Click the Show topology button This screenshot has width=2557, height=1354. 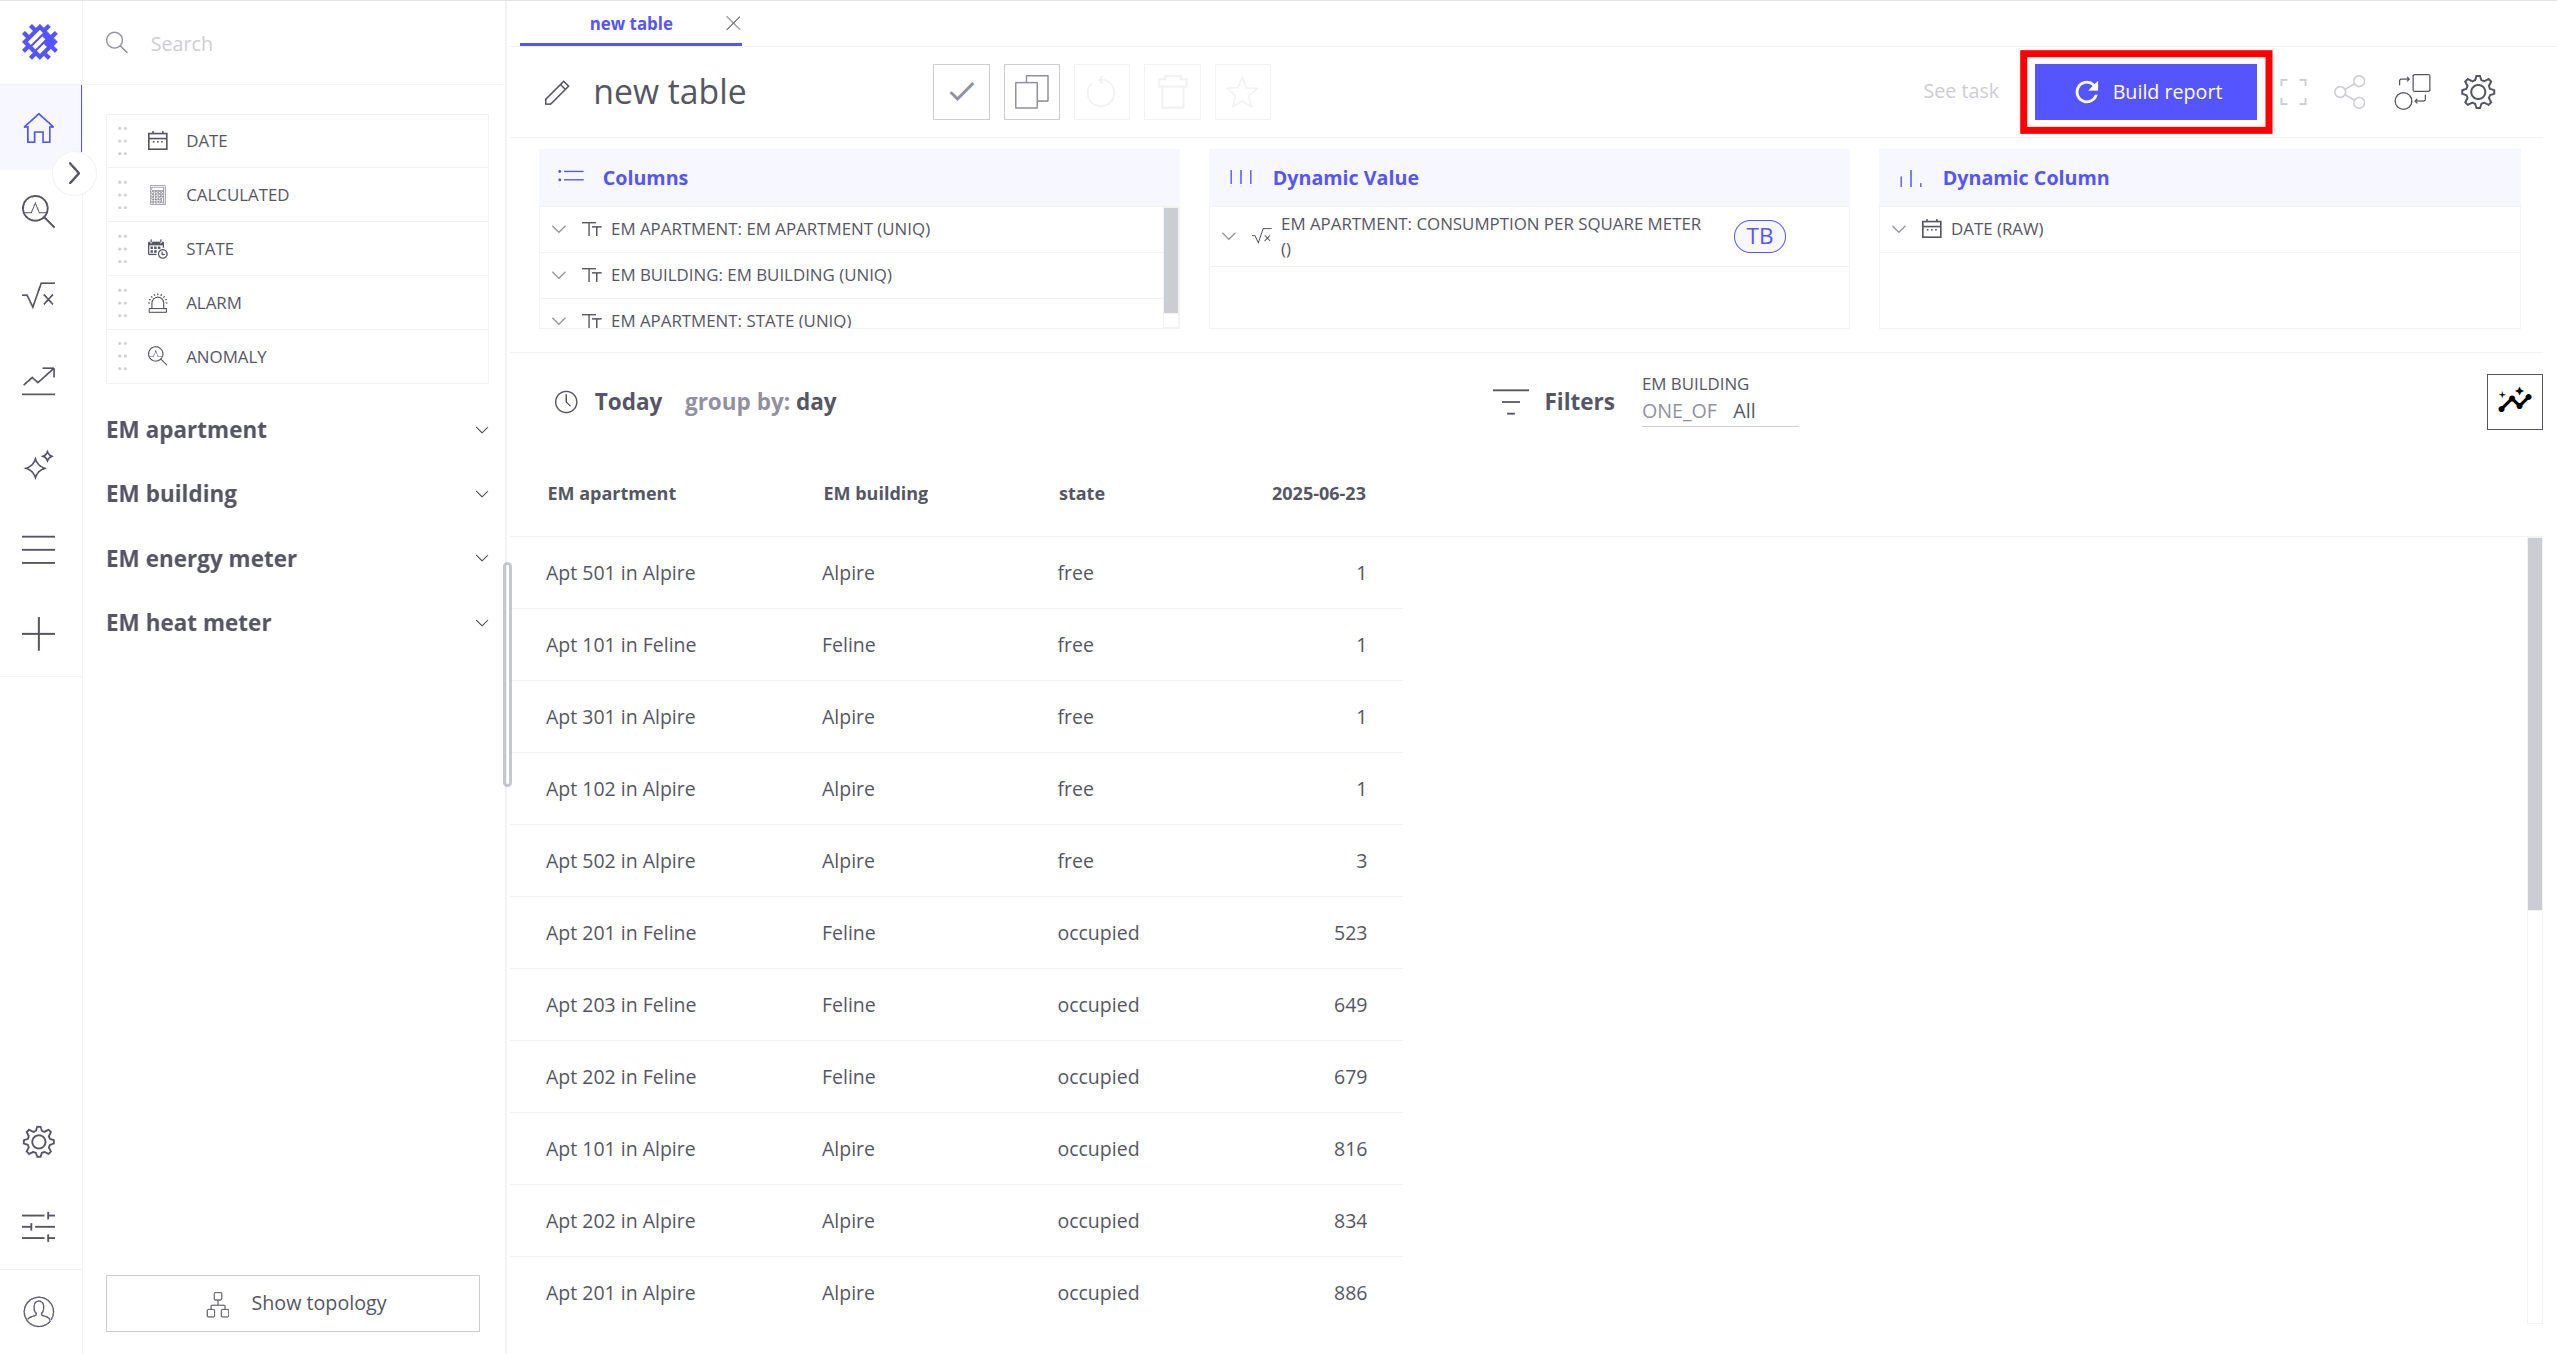pos(293,1303)
